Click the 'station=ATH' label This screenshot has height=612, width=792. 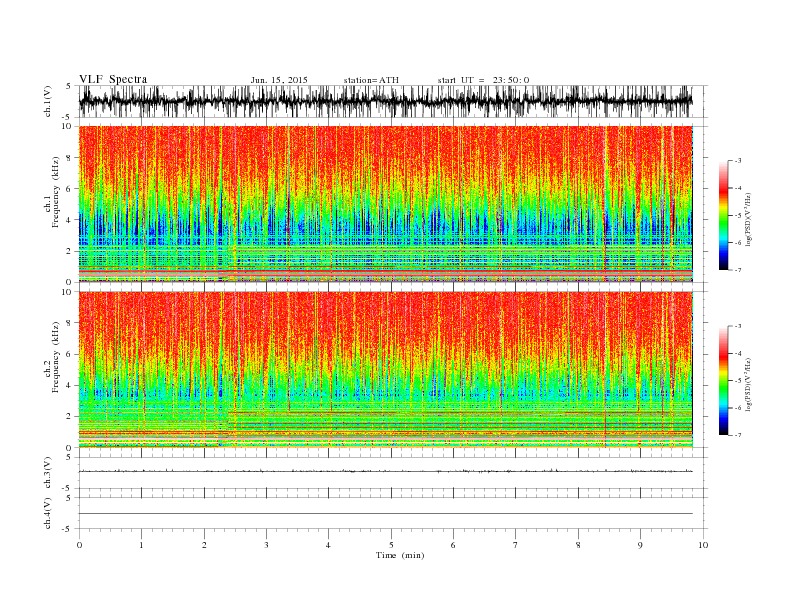(371, 80)
